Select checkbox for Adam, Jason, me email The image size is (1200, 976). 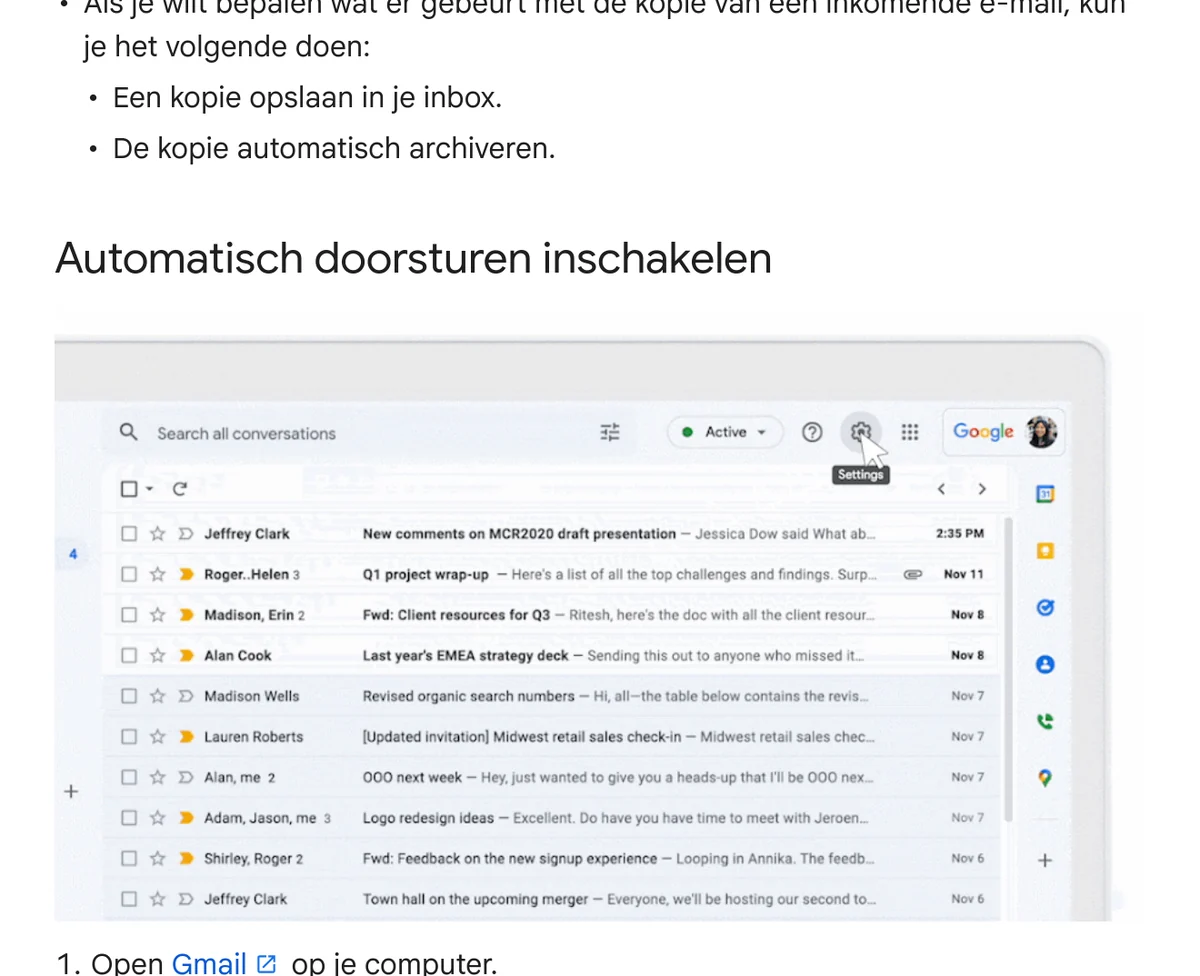click(129, 818)
